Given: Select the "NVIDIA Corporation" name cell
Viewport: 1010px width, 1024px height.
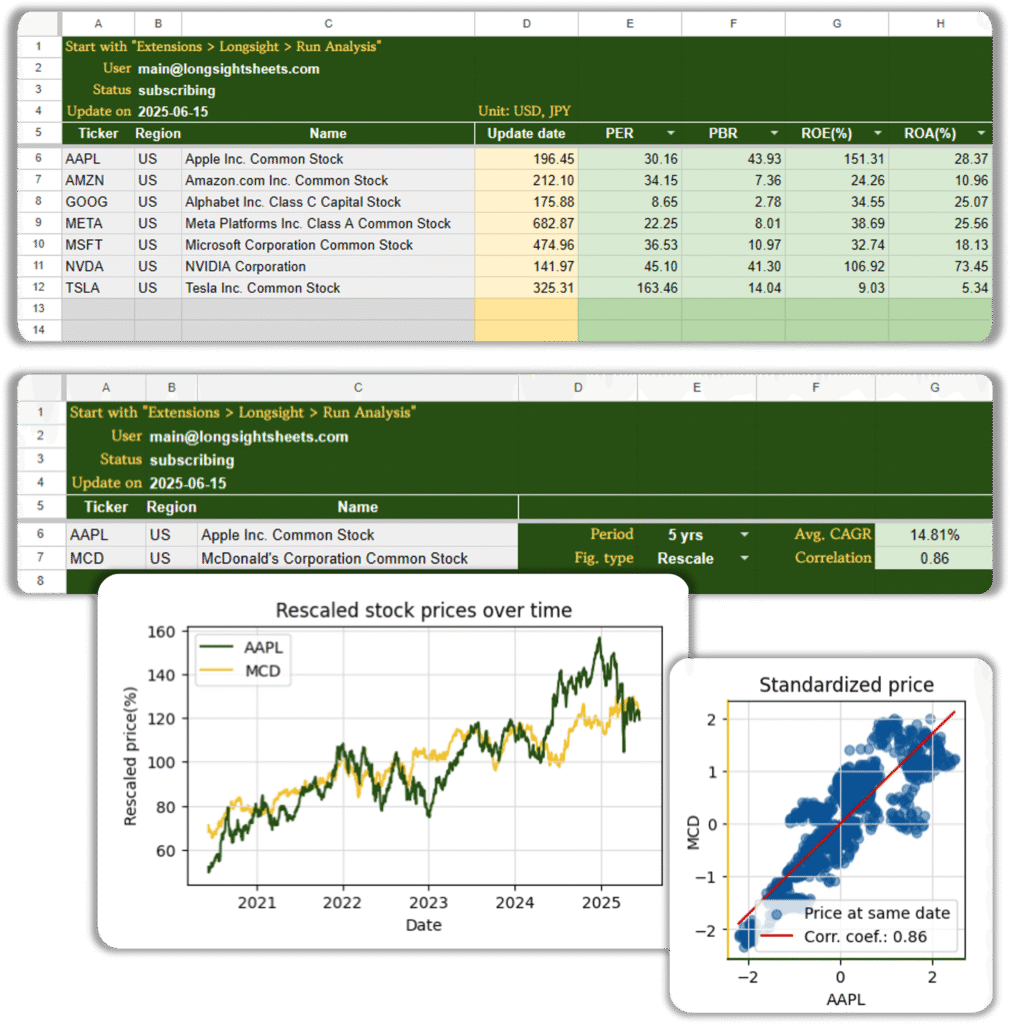Looking at the screenshot, I should [328, 266].
